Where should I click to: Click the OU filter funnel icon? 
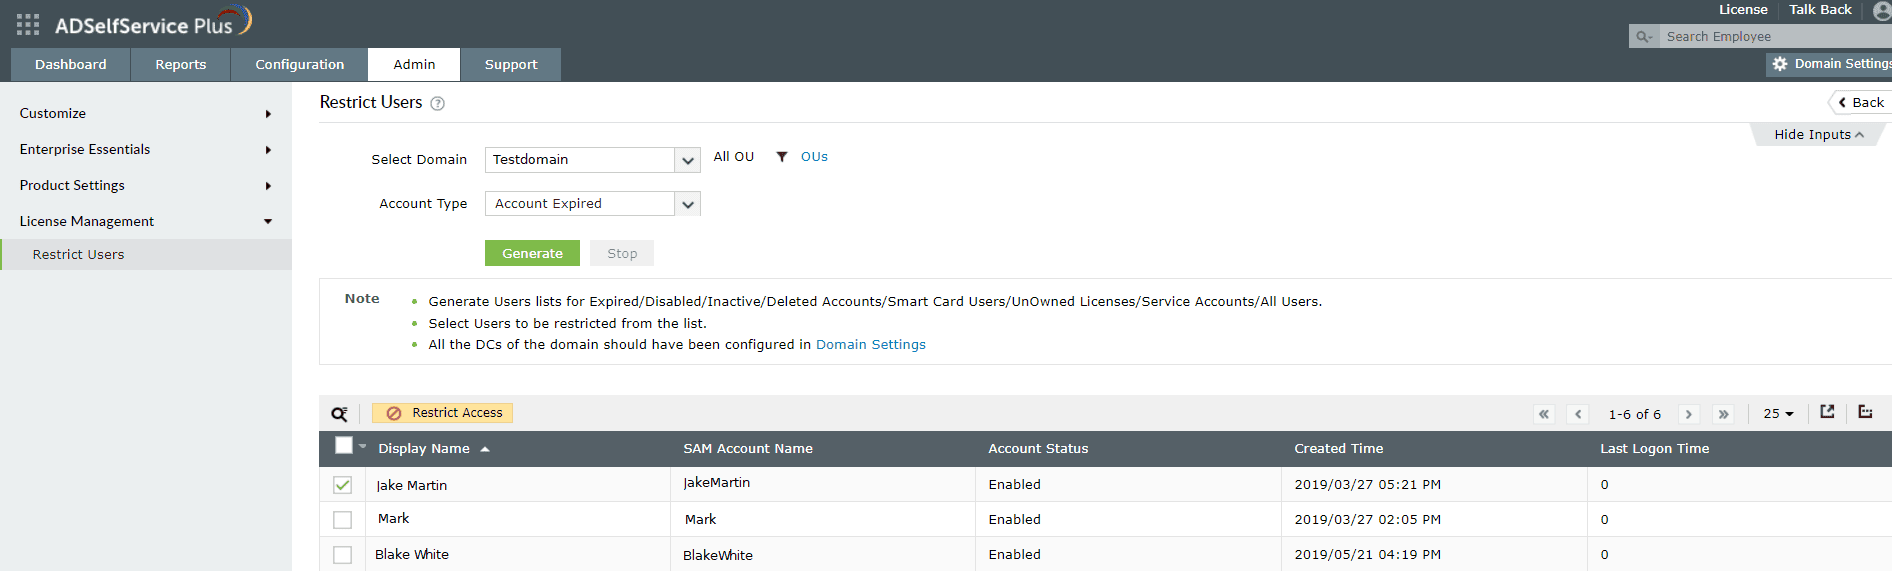[782, 157]
